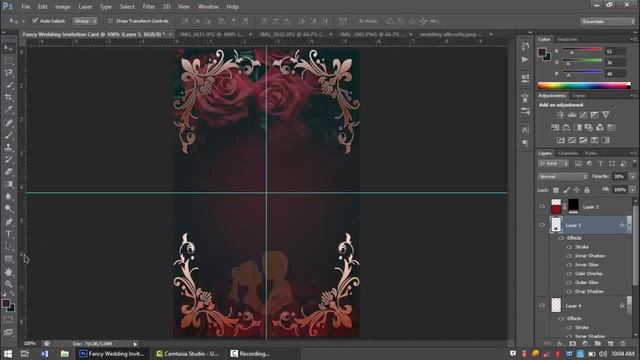Hide Layer 4 visibility eye

point(542,305)
